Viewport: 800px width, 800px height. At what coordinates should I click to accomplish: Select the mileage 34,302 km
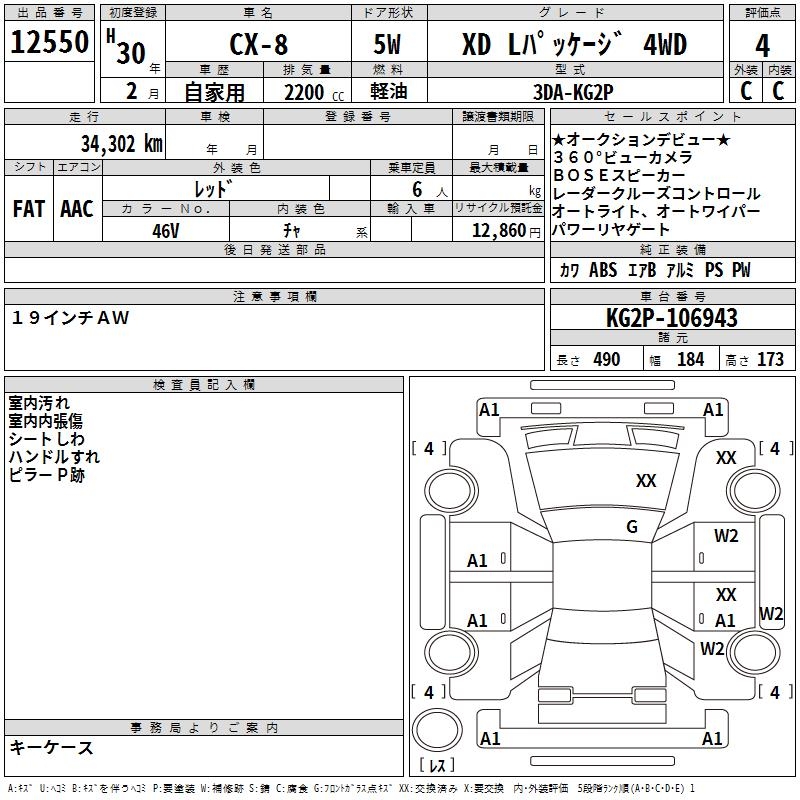point(122,144)
